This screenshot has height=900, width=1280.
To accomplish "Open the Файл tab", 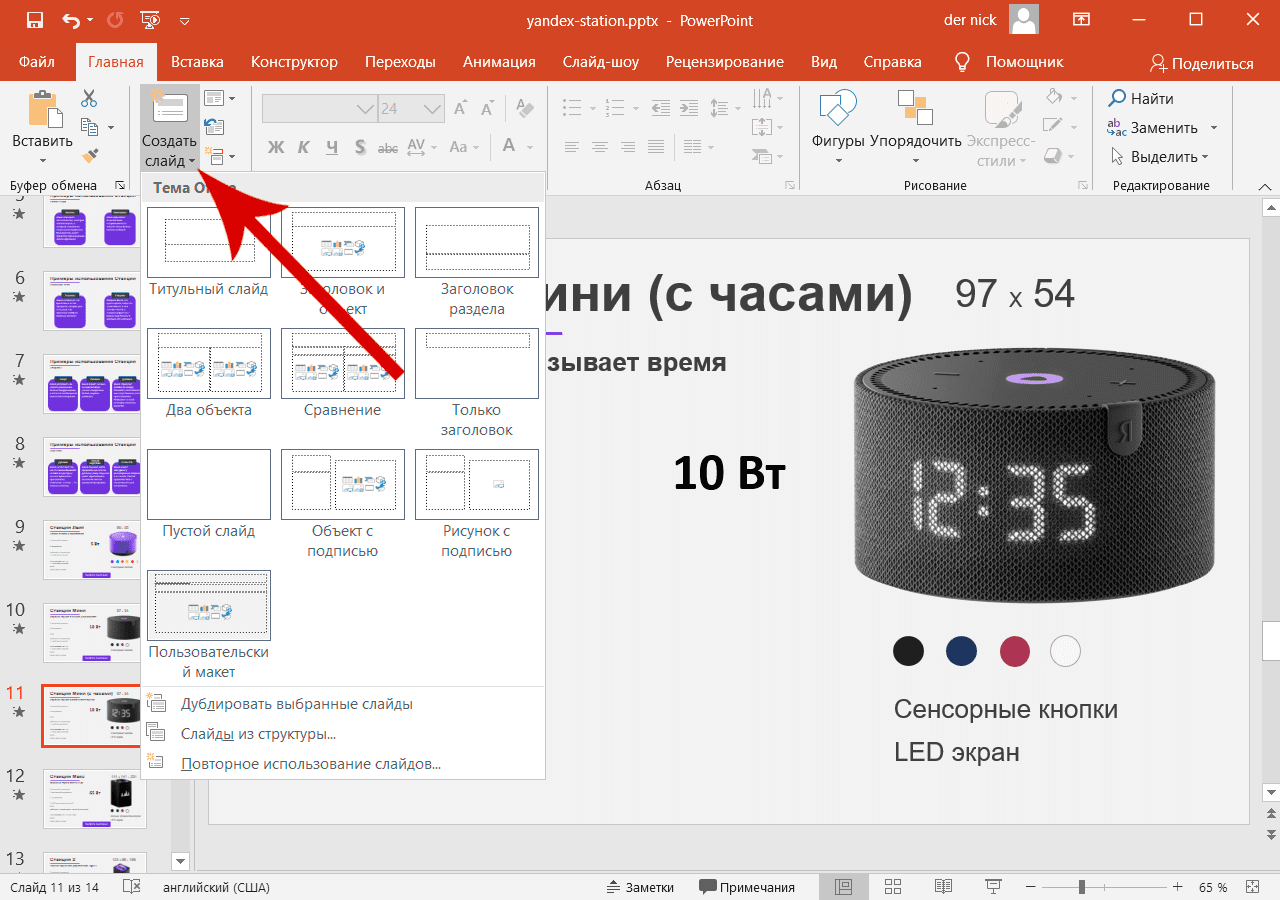I will pos(37,62).
